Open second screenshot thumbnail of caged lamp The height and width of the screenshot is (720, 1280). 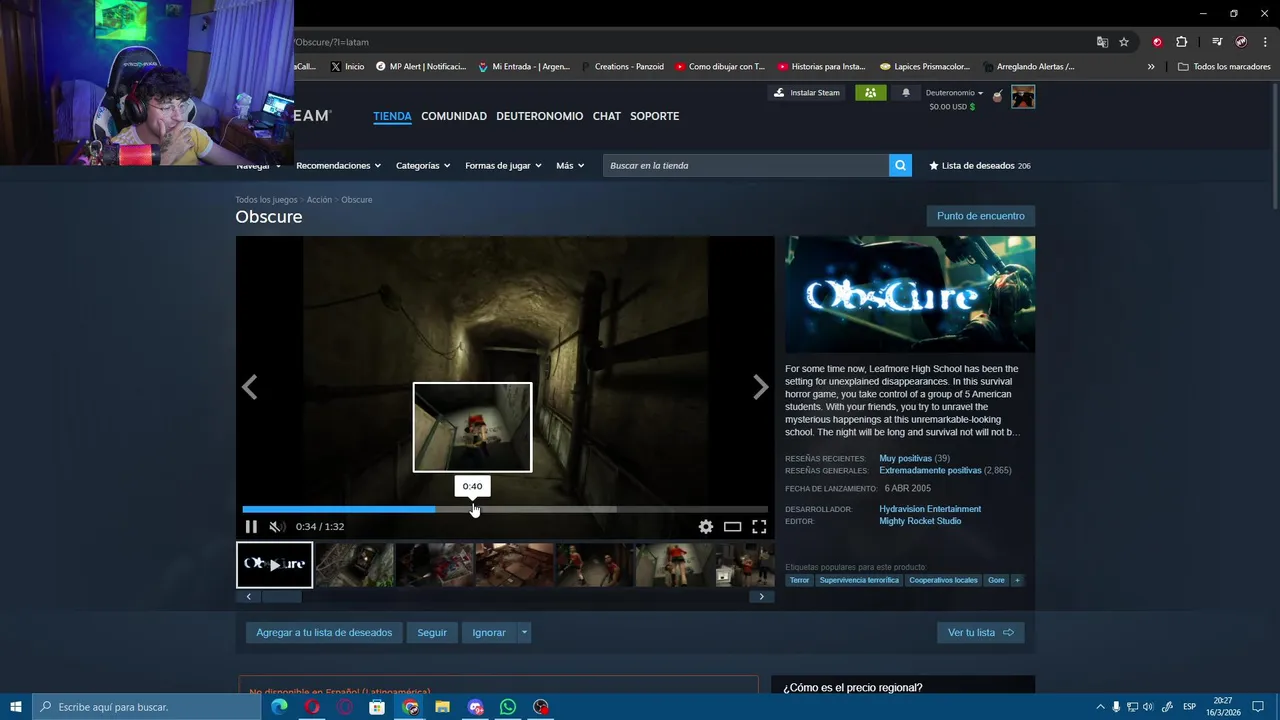[355, 565]
